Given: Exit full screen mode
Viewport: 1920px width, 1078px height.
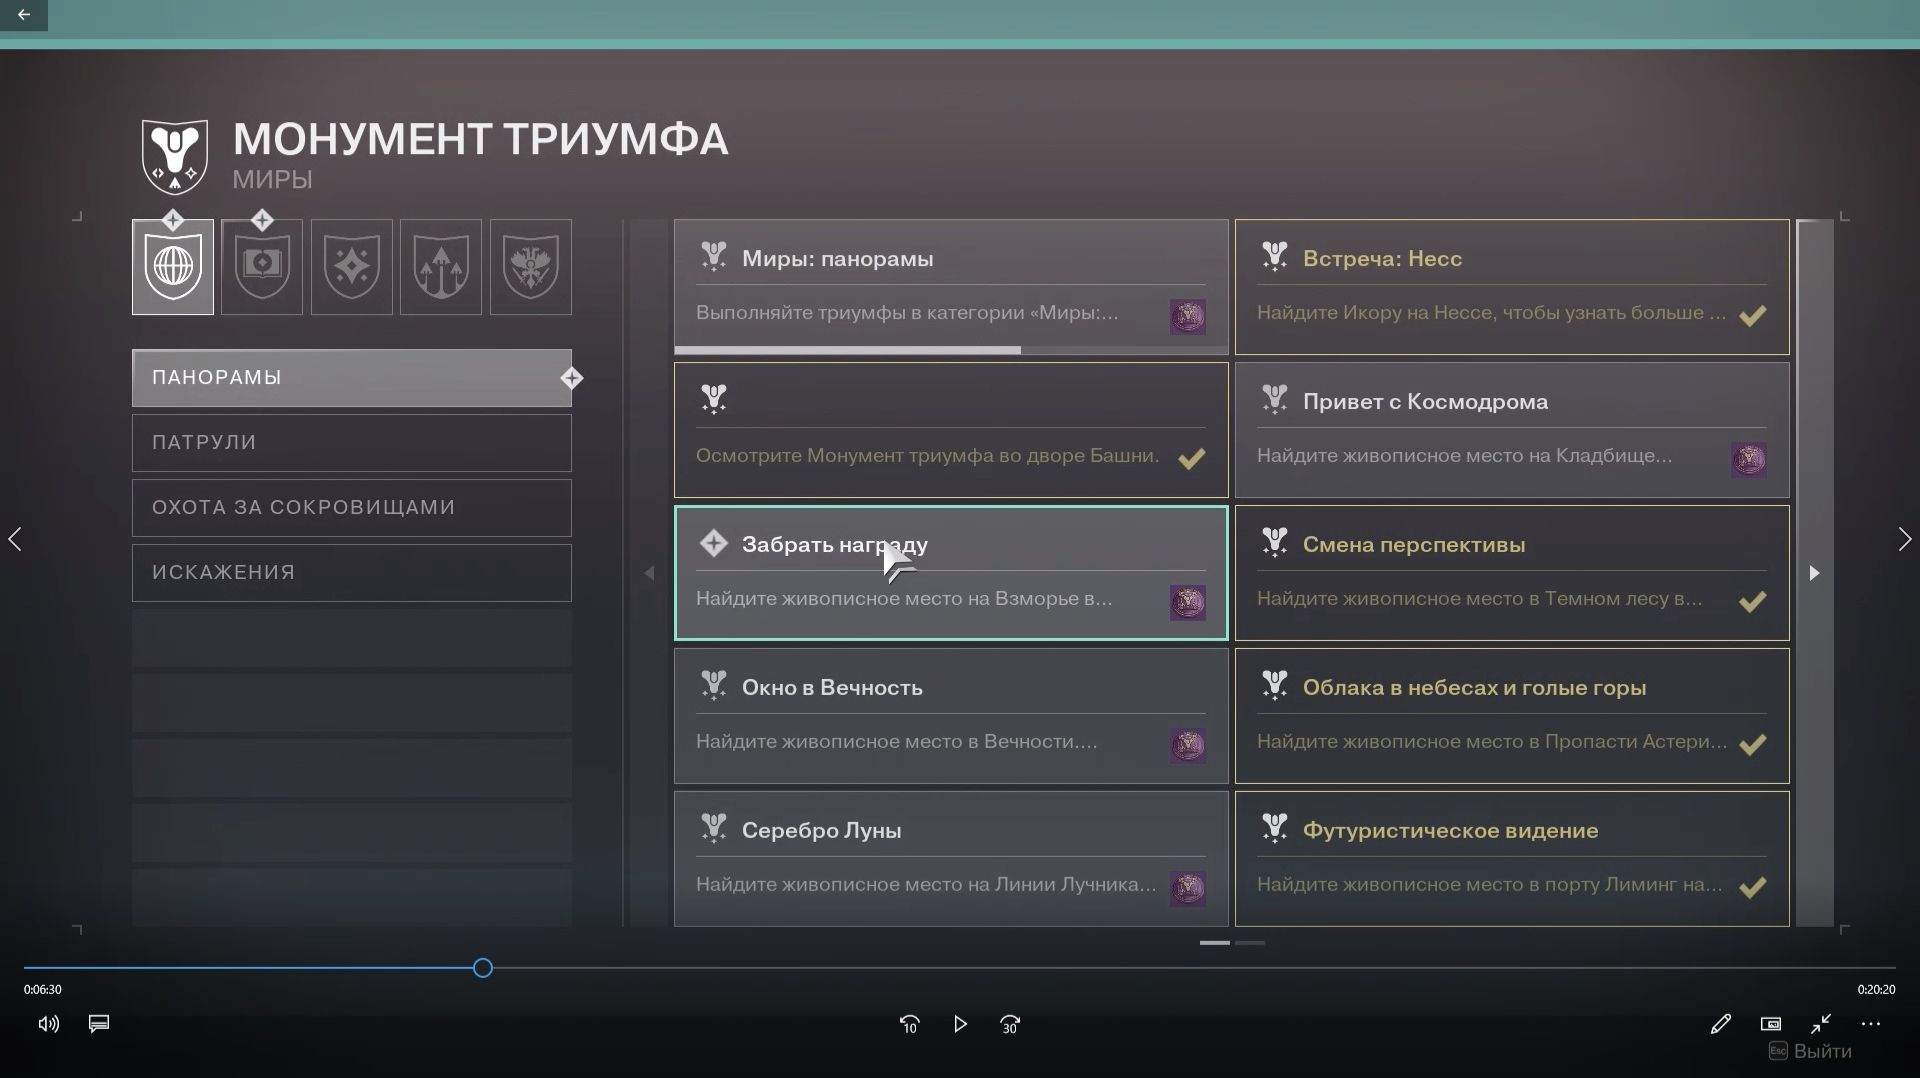Looking at the screenshot, I should (x=1821, y=1024).
